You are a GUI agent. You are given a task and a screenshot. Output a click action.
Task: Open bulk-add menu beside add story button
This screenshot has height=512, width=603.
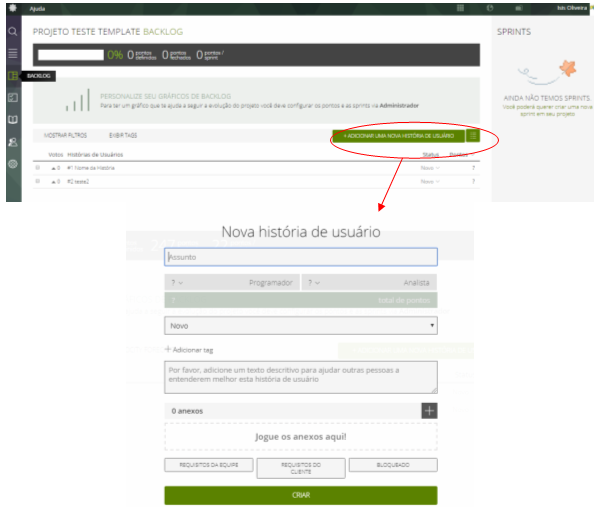point(473,134)
